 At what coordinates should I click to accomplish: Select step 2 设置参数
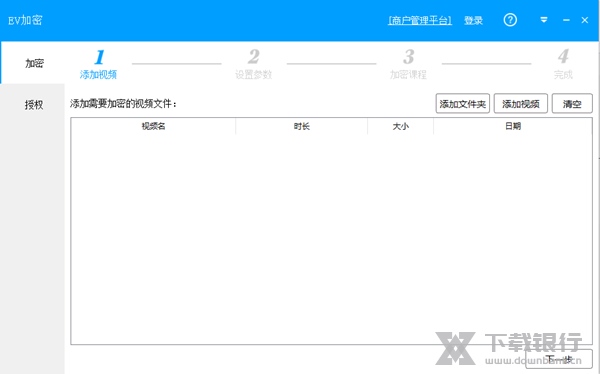pyautogui.click(x=253, y=64)
